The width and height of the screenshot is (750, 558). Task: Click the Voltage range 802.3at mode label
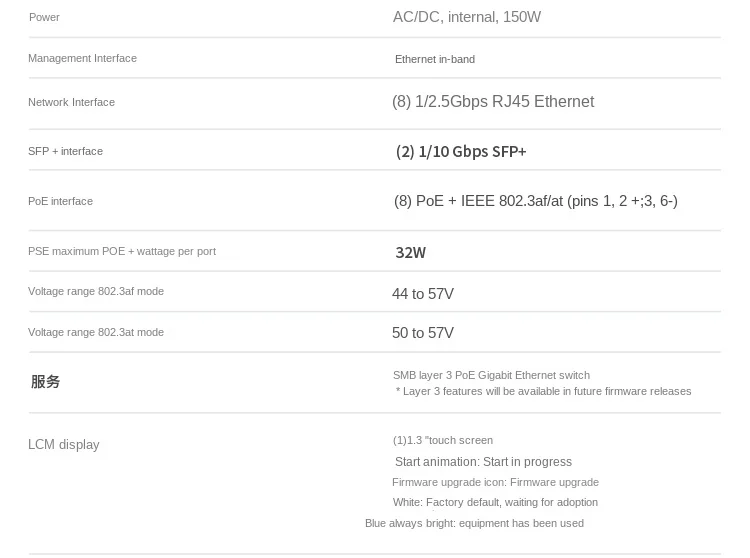tap(95, 332)
